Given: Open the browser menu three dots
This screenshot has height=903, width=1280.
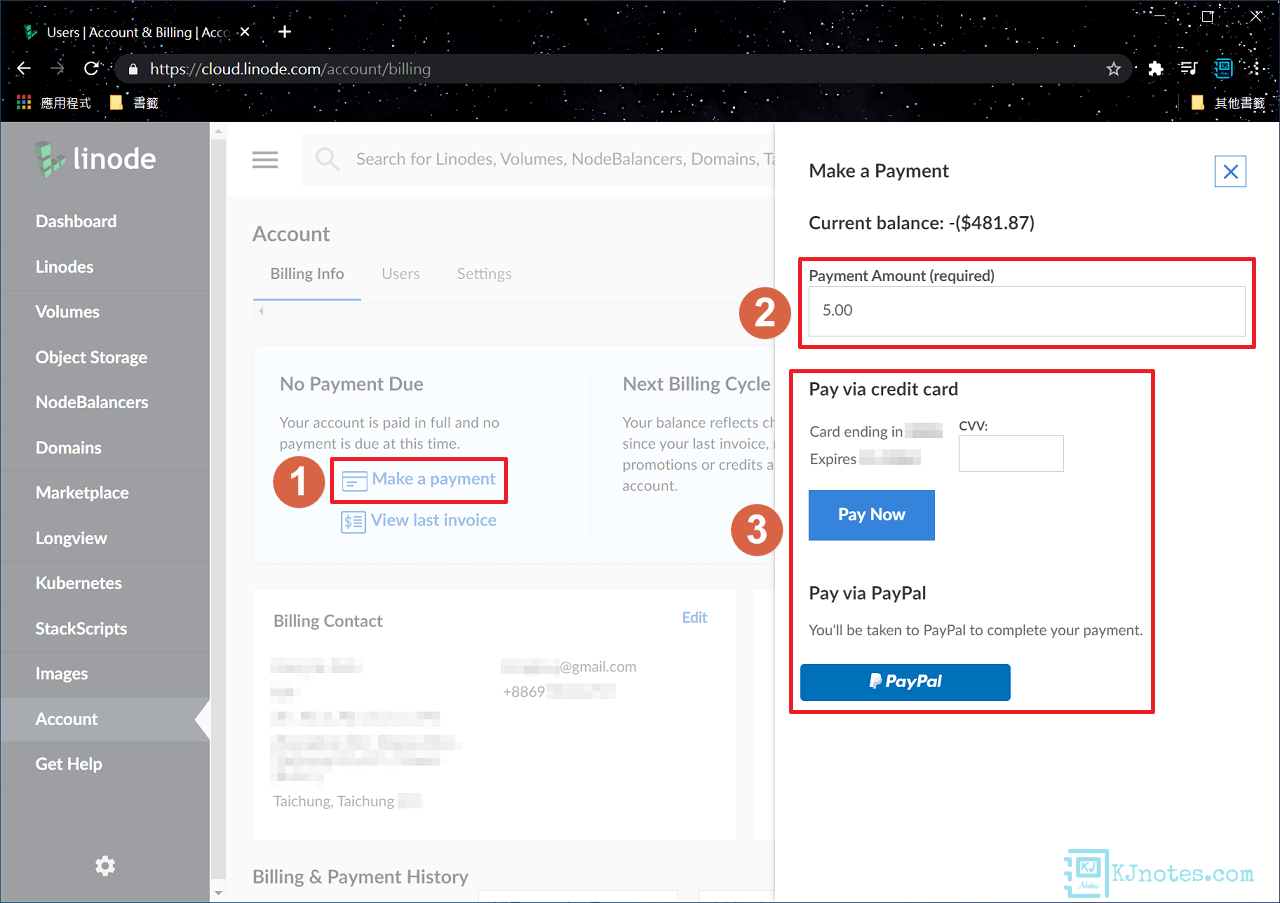Looking at the screenshot, I should click(1256, 69).
